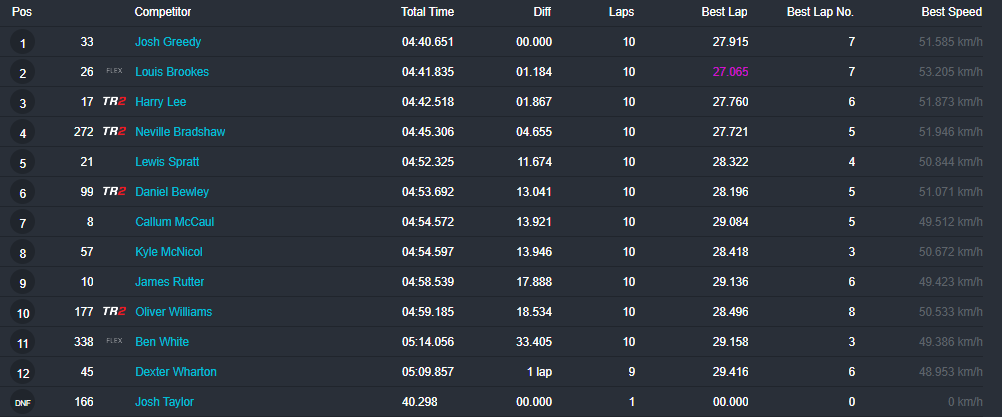Open Dexter Wharton's competitor page

(176, 372)
